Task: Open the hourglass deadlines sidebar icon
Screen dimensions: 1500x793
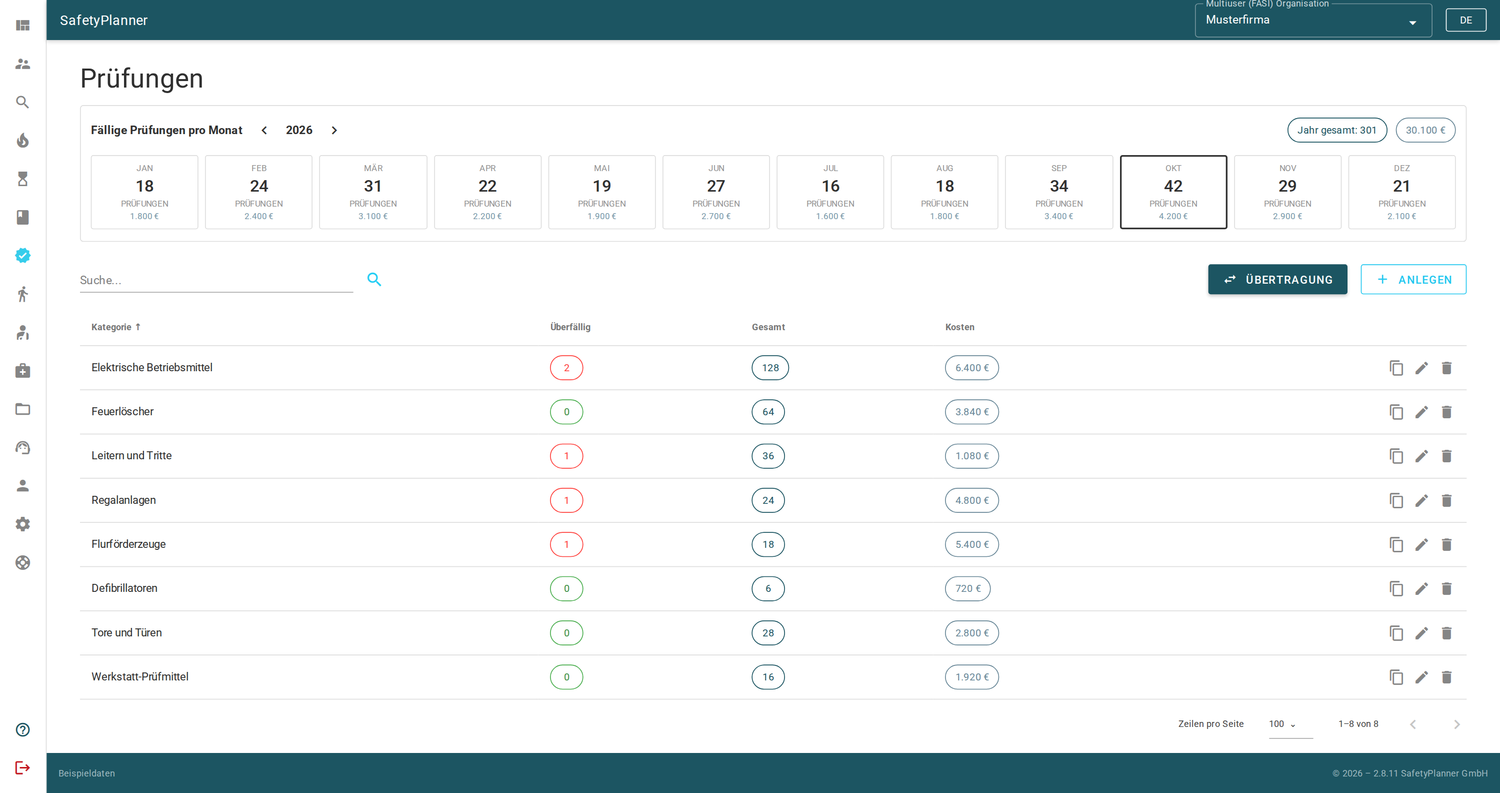Action: point(23,179)
